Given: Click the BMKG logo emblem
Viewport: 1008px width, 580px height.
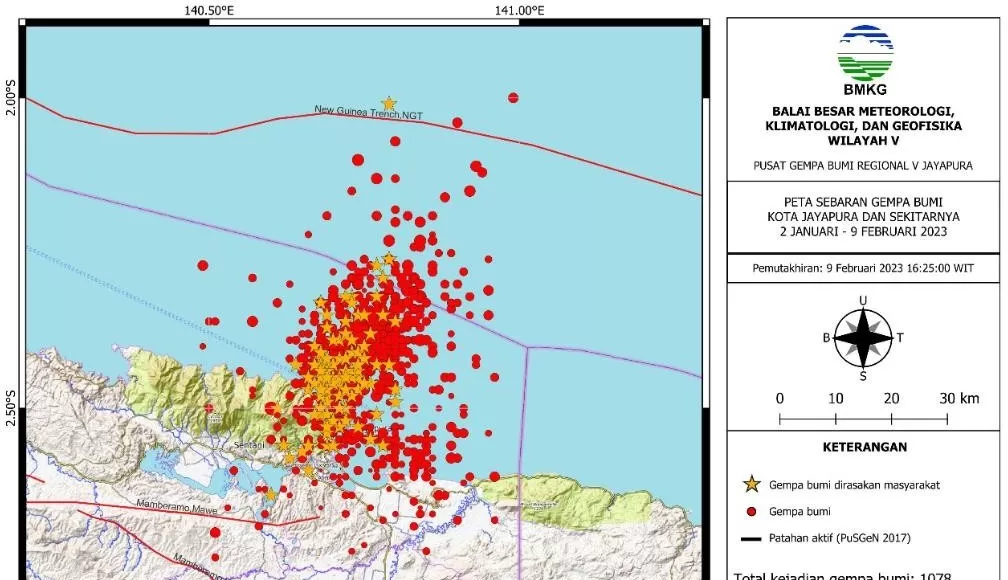Looking at the screenshot, I should [x=865, y=55].
